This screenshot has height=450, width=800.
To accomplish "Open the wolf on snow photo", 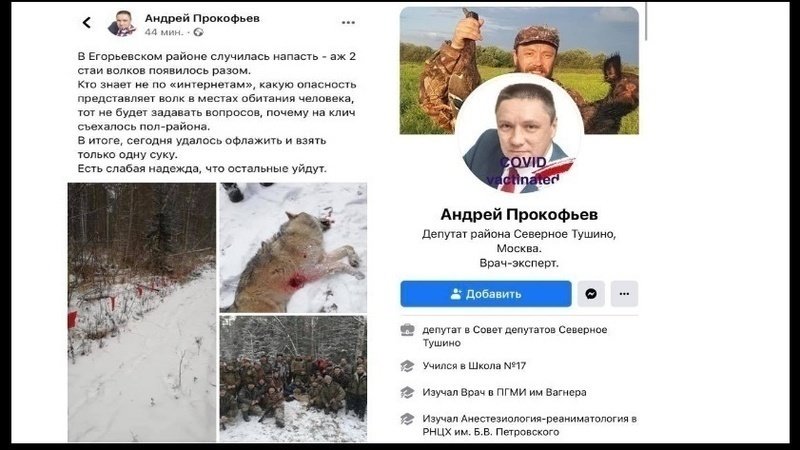I will click(x=293, y=247).
